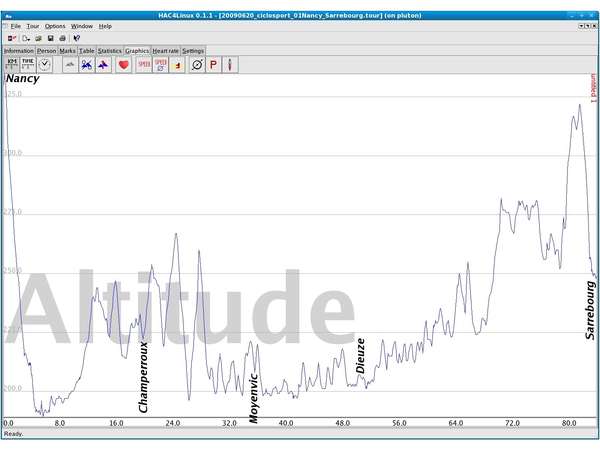Image resolution: width=600 pixels, height=450 pixels.
Task: Print the tour with printer icon
Action: [62, 38]
